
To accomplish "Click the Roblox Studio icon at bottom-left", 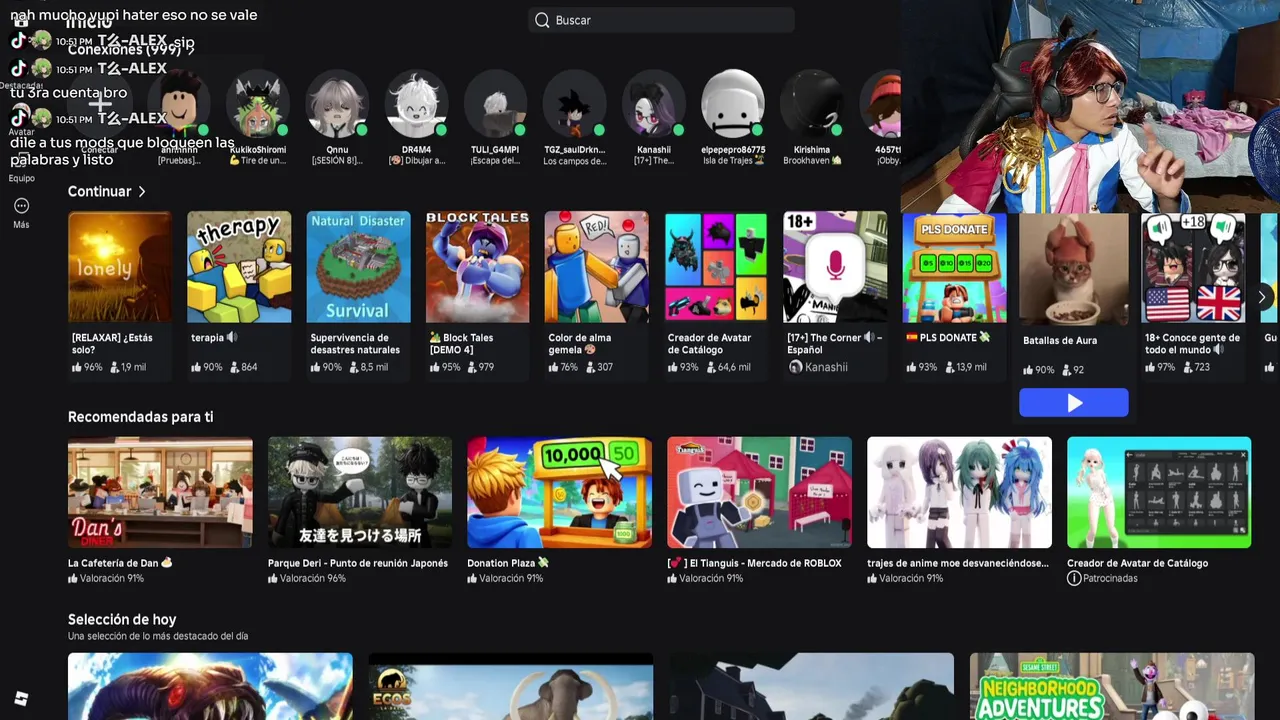I will pyautogui.click(x=21, y=699).
